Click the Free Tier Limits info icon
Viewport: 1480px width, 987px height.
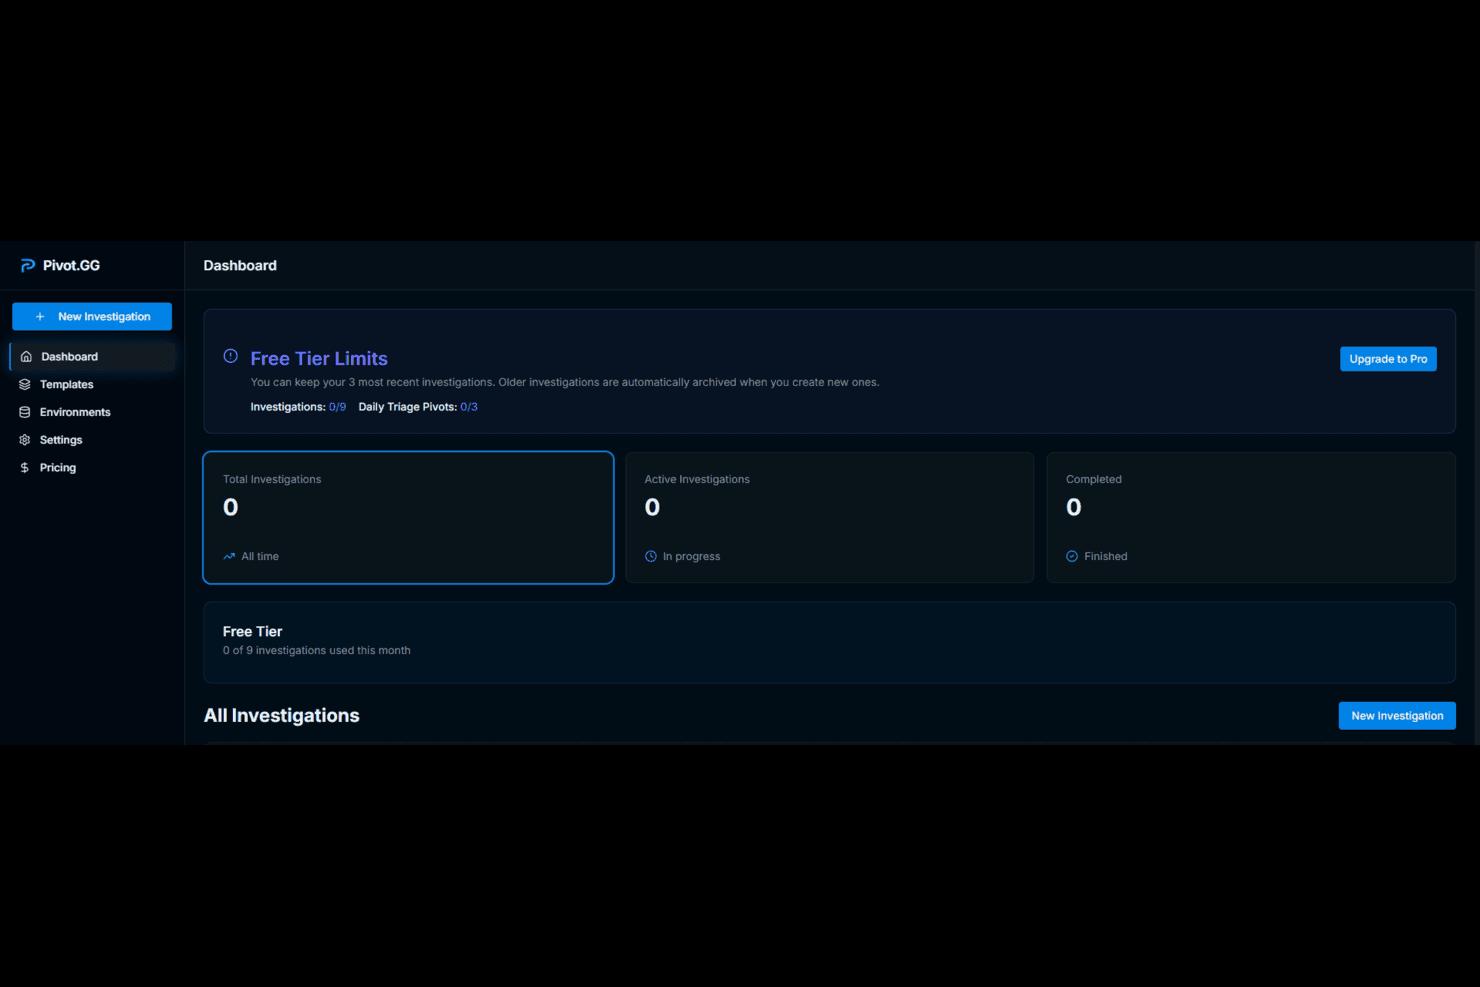click(230, 356)
